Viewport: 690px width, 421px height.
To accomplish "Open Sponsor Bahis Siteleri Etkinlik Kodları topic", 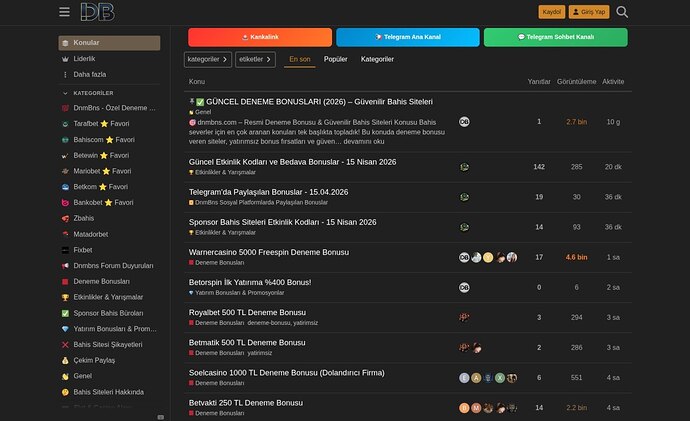I will point(283,222).
